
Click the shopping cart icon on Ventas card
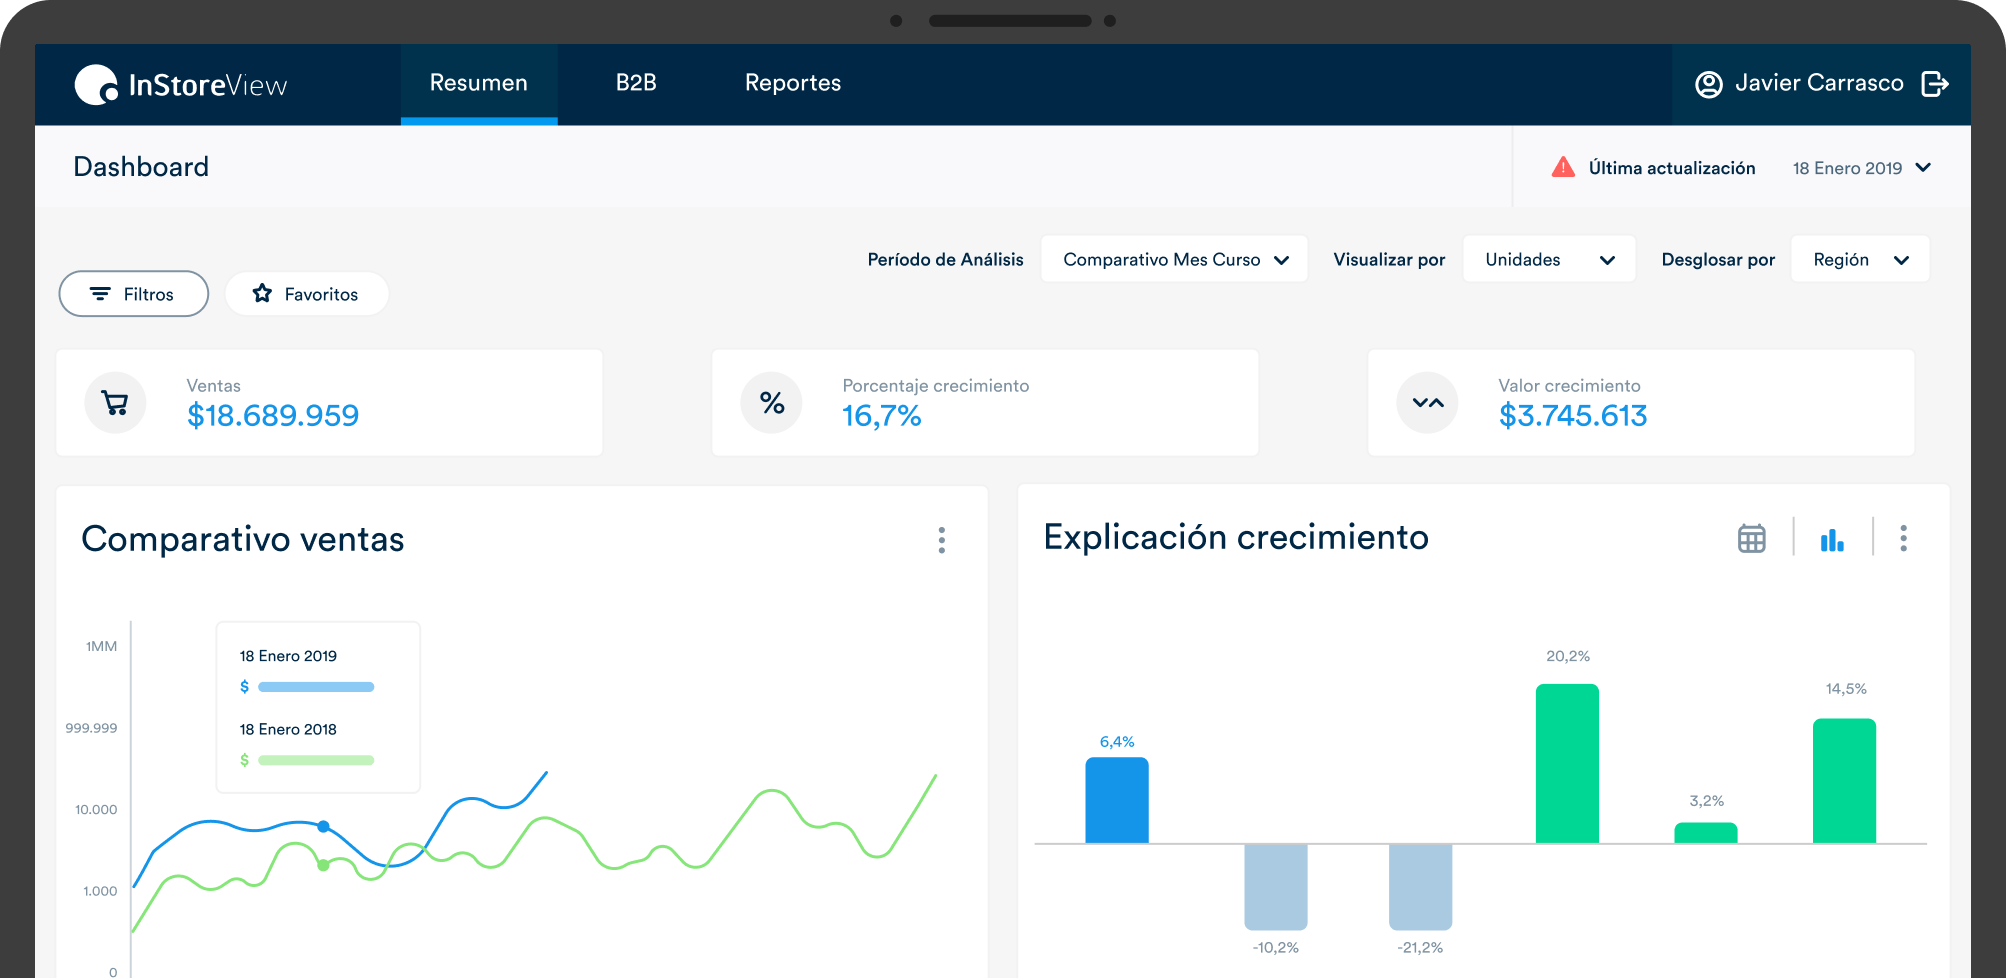[115, 403]
